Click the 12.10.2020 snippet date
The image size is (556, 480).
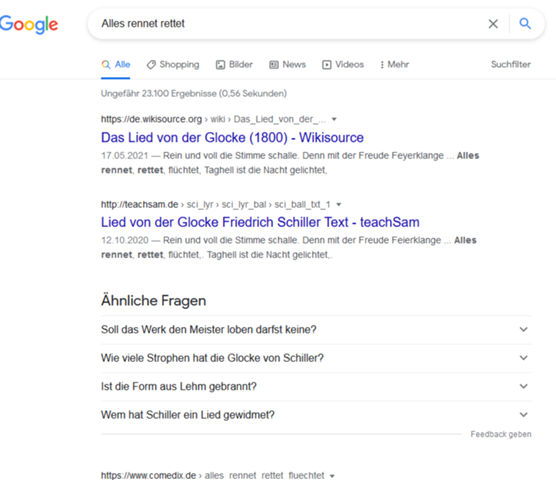click(x=124, y=240)
